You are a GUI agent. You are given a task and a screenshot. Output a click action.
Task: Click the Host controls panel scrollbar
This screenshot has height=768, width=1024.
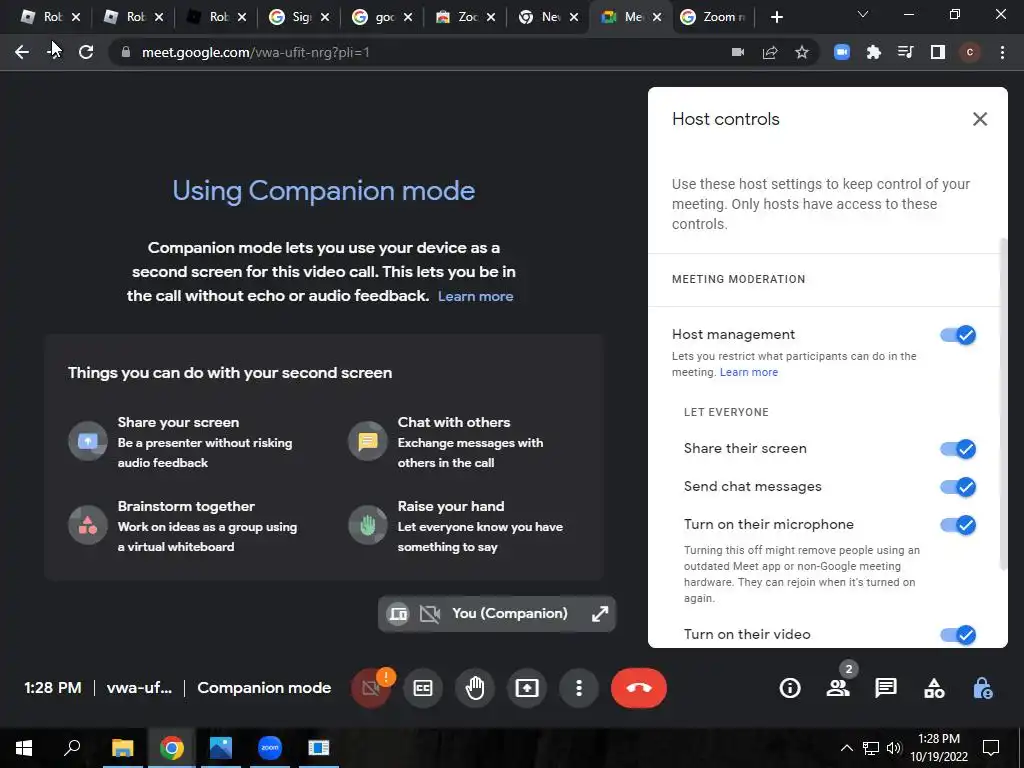click(1004, 405)
